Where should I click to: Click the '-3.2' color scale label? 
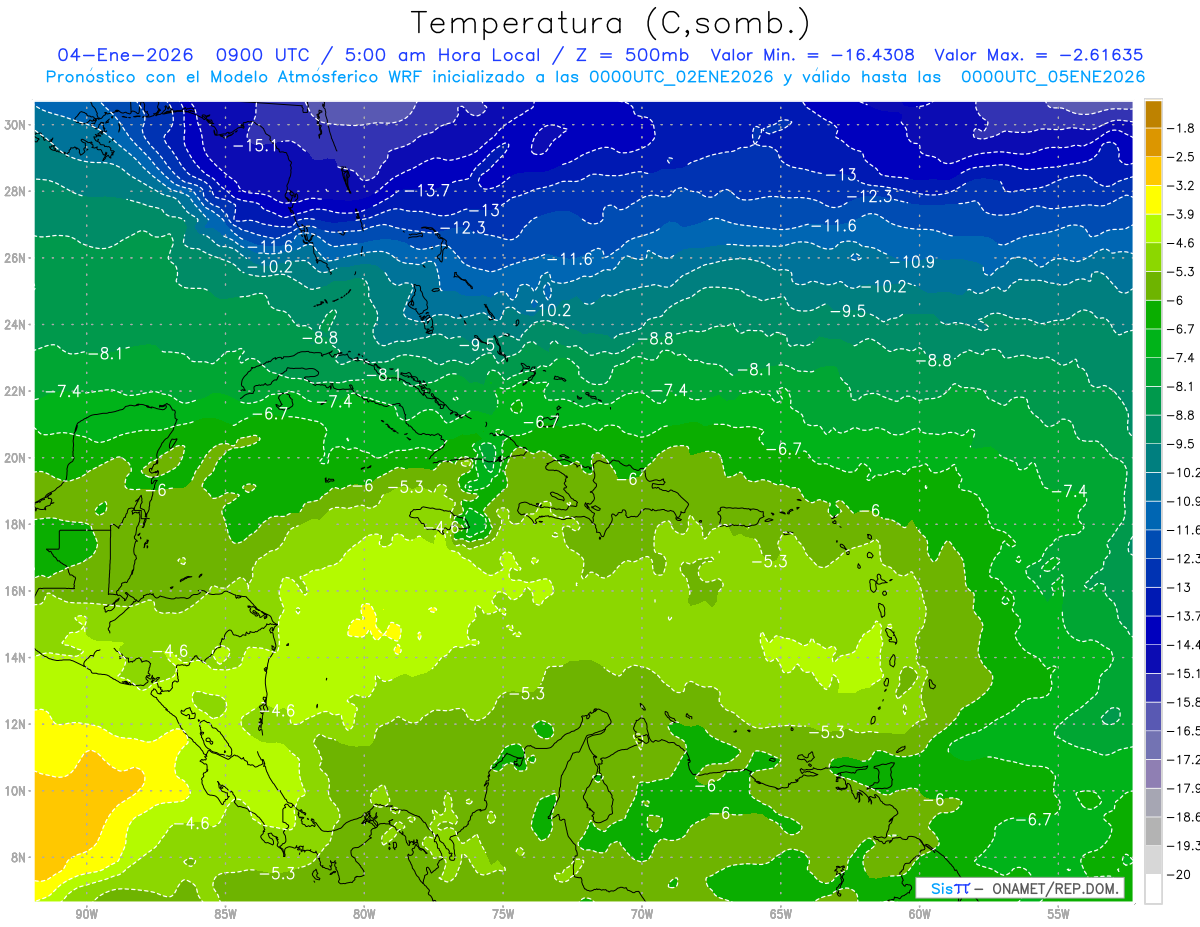tap(1182, 186)
